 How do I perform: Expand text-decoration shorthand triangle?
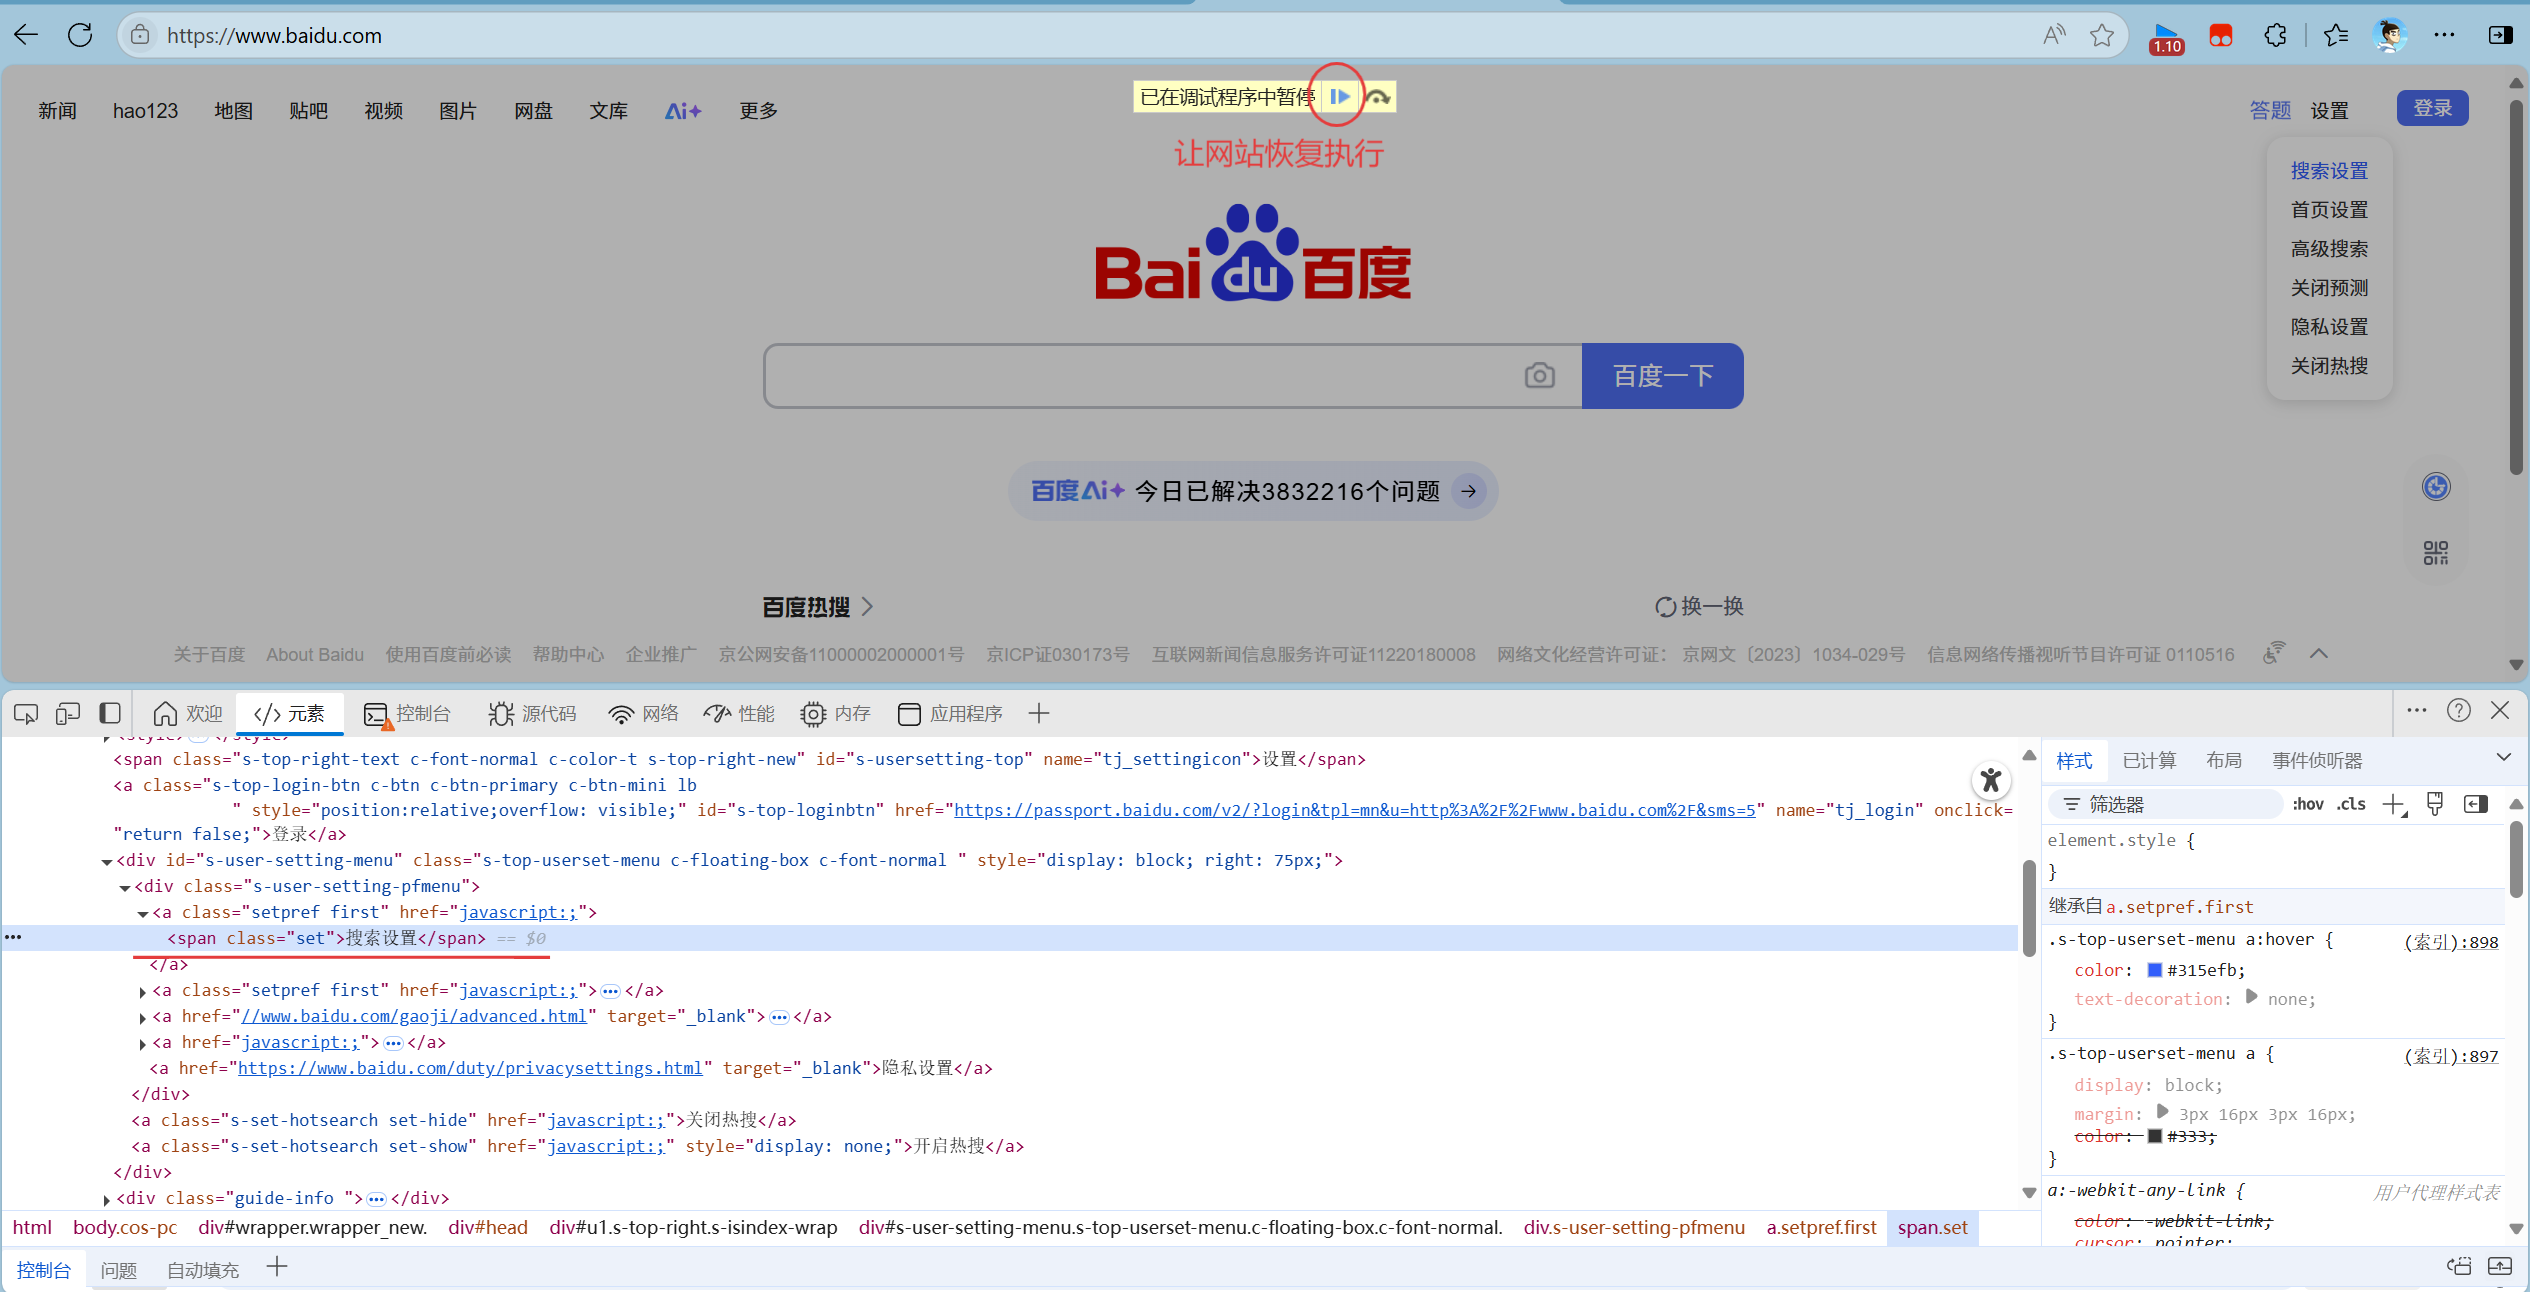click(2251, 997)
